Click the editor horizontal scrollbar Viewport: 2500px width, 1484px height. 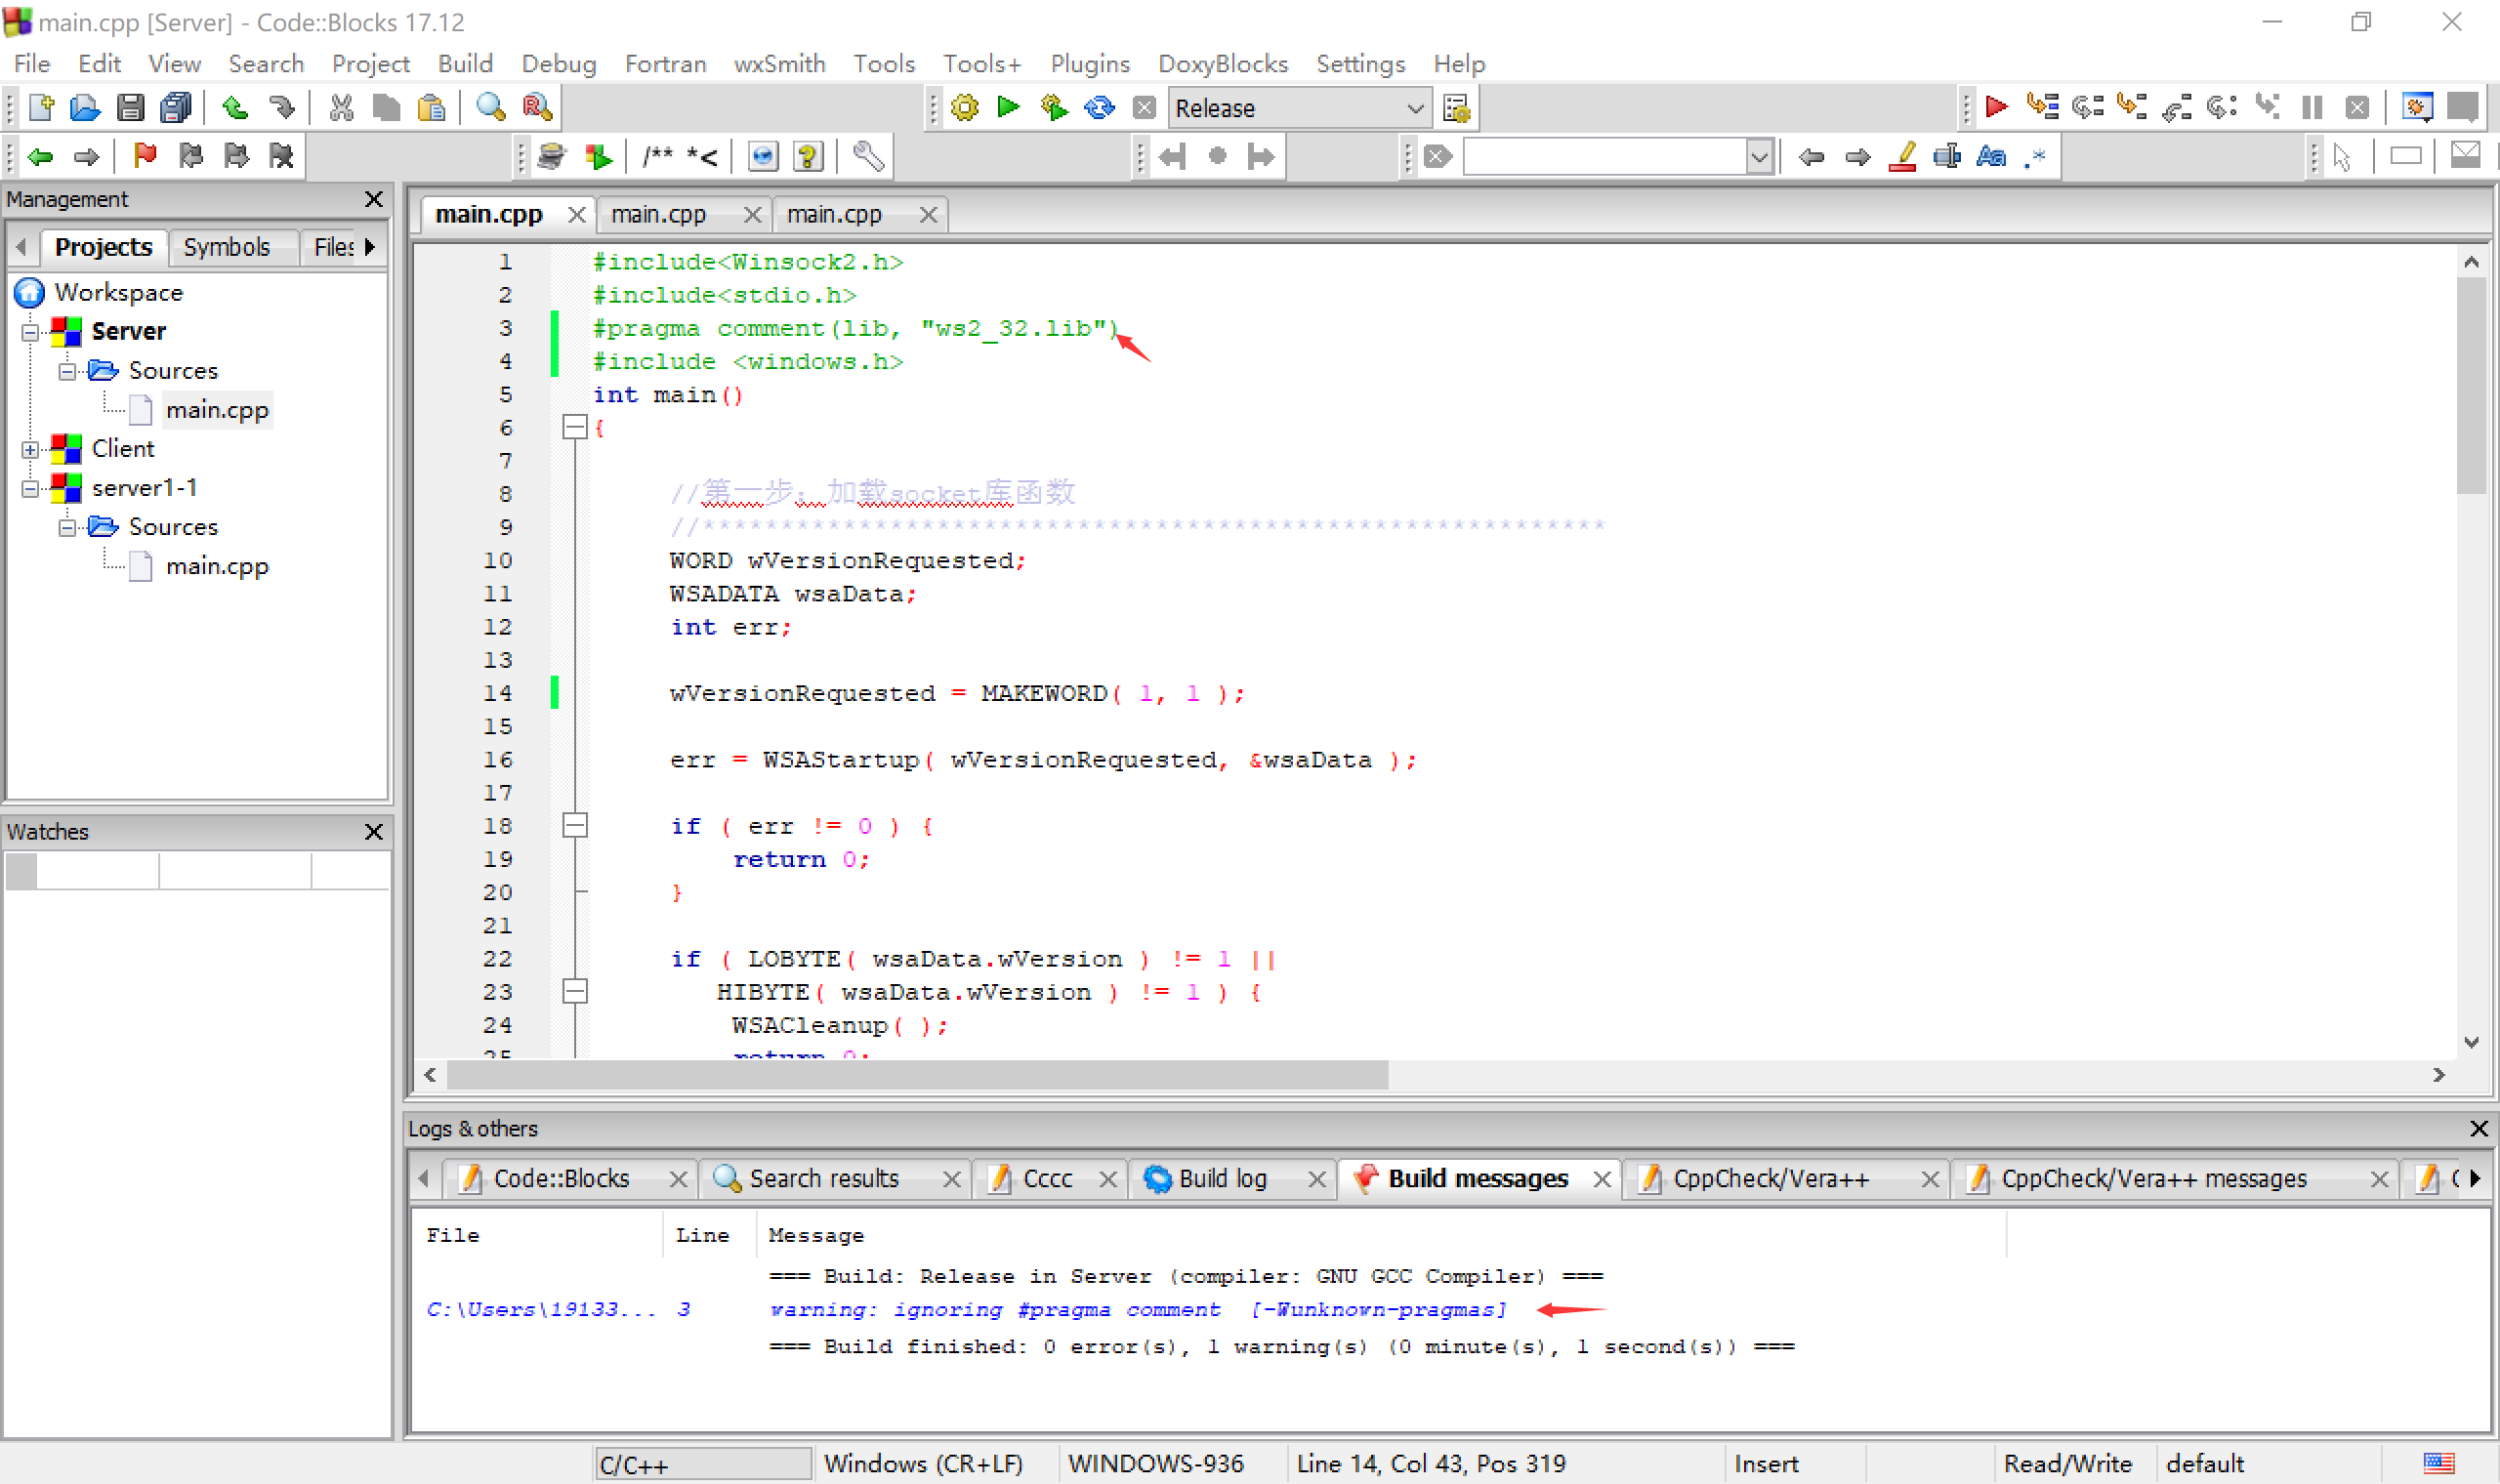click(x=916, y=1074)
